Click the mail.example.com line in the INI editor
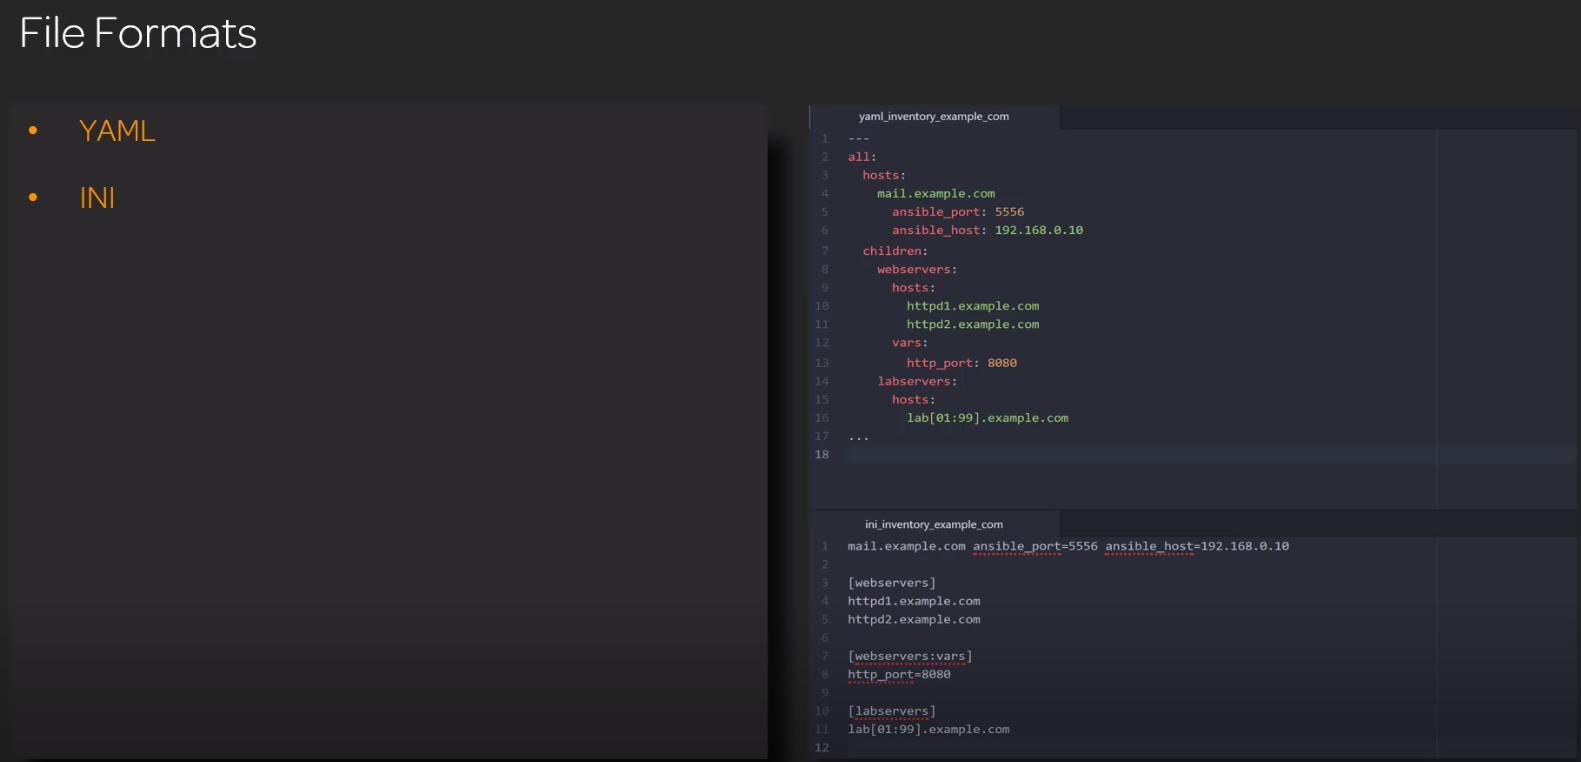Screen dimensions: 1581x762 click(906, 547)
